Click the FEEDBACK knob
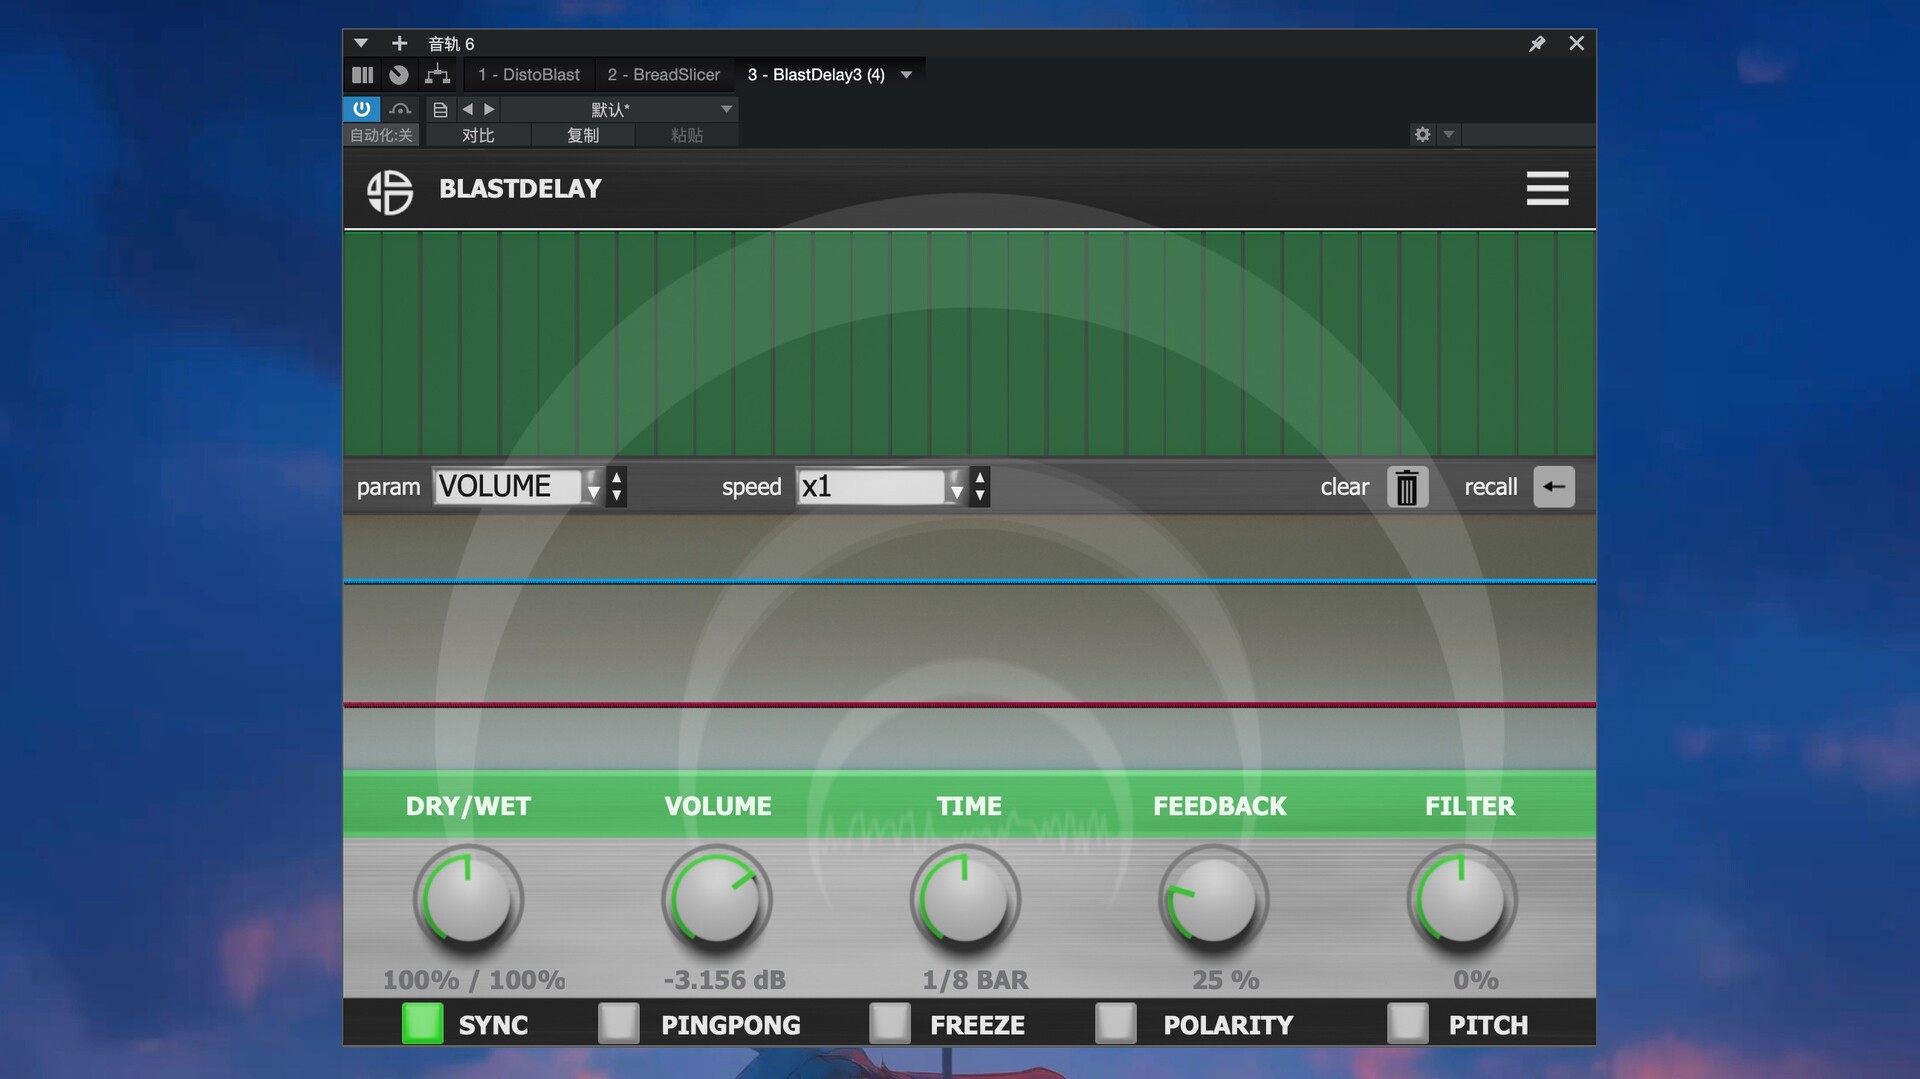 point(1213,899)
